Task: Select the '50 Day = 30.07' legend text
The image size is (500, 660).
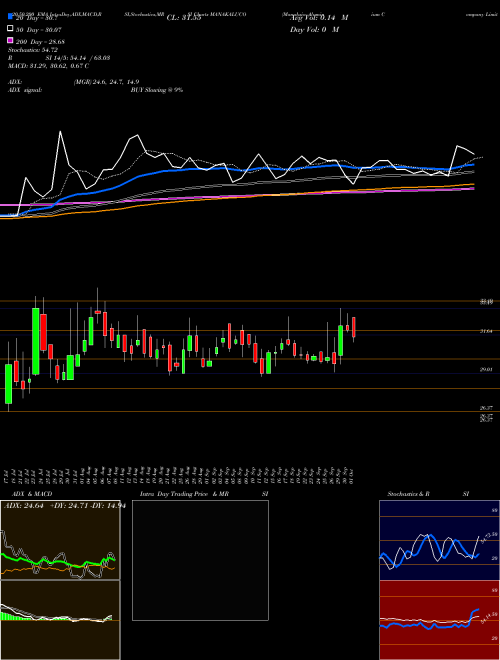Action: pyautogui.click(x=39, y=30)
